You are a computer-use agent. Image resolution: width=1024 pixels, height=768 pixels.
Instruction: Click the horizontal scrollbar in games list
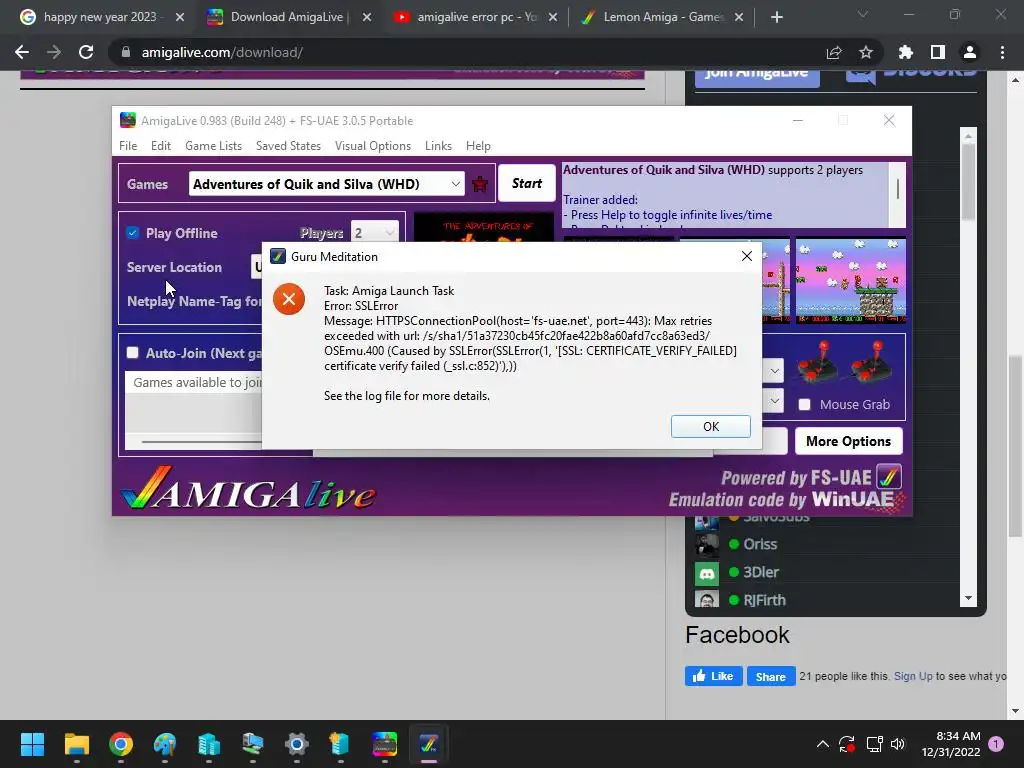201,442
